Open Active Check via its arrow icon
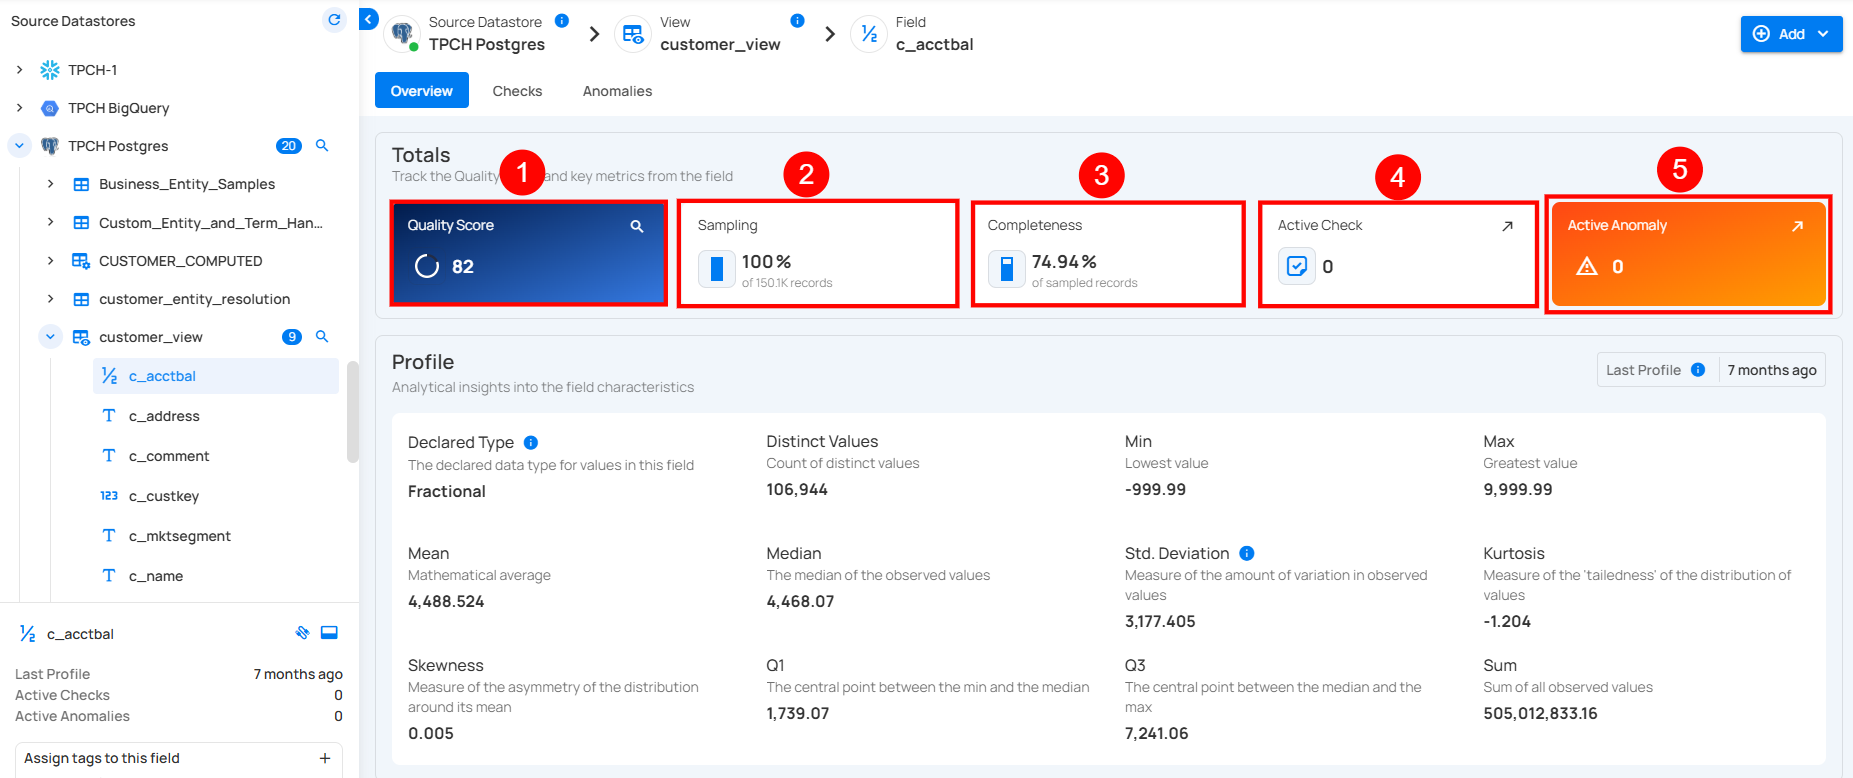The width and height of the screenshot is (1853, 778). pyautogui.click(x=1507, y=226)
